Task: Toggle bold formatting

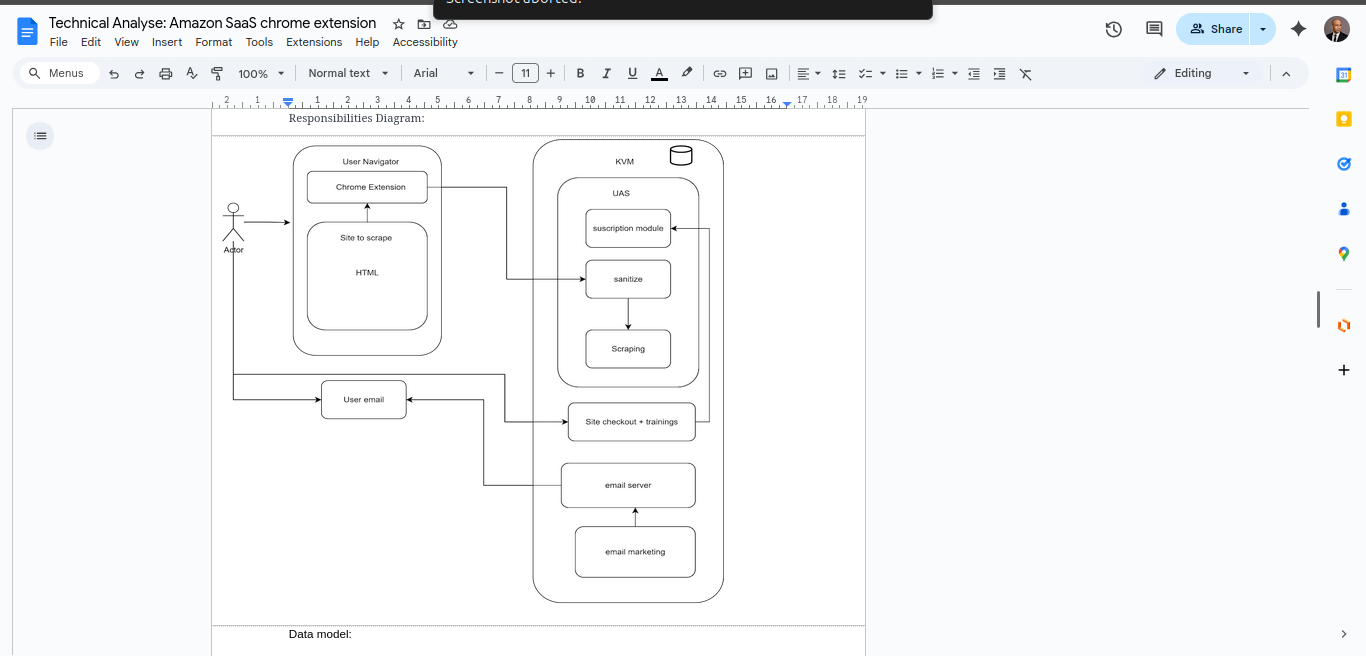Action: 580,74
